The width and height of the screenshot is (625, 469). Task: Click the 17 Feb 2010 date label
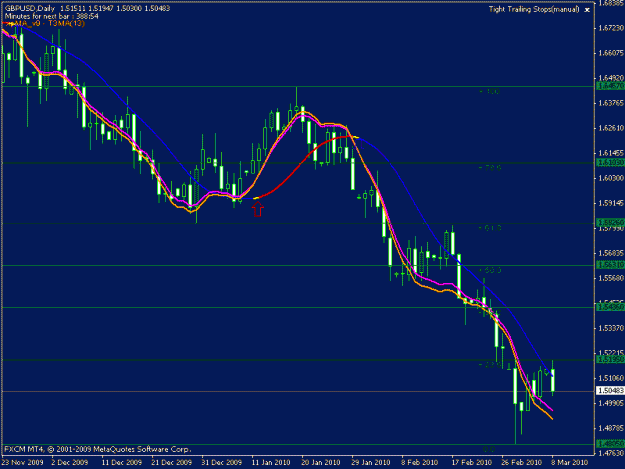click(472, 463)
